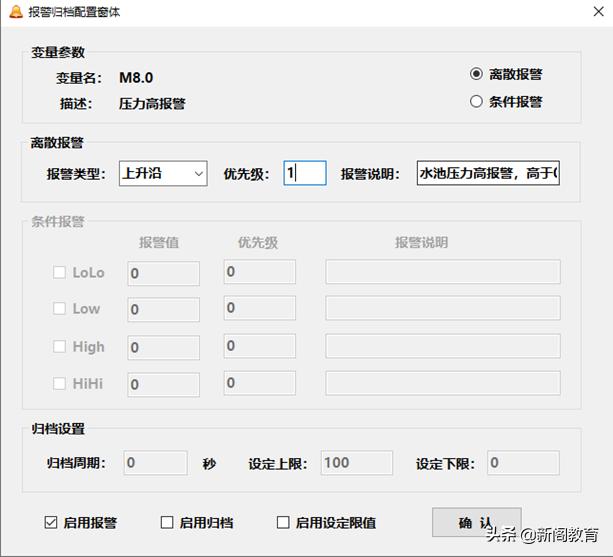
Task: Click the 报警说明 column header in 条件报警
Action: [x=421, y=243]
